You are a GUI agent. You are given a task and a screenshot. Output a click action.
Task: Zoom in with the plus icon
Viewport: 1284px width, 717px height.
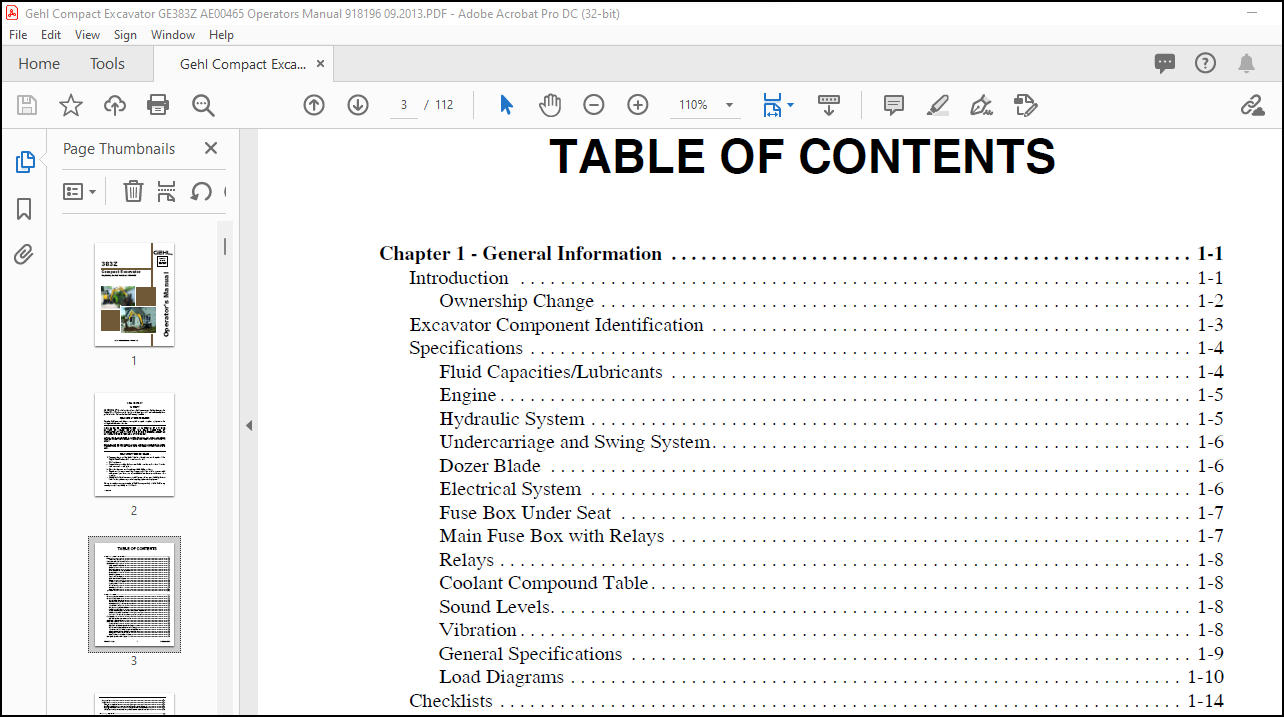click(x=638, y=105)
